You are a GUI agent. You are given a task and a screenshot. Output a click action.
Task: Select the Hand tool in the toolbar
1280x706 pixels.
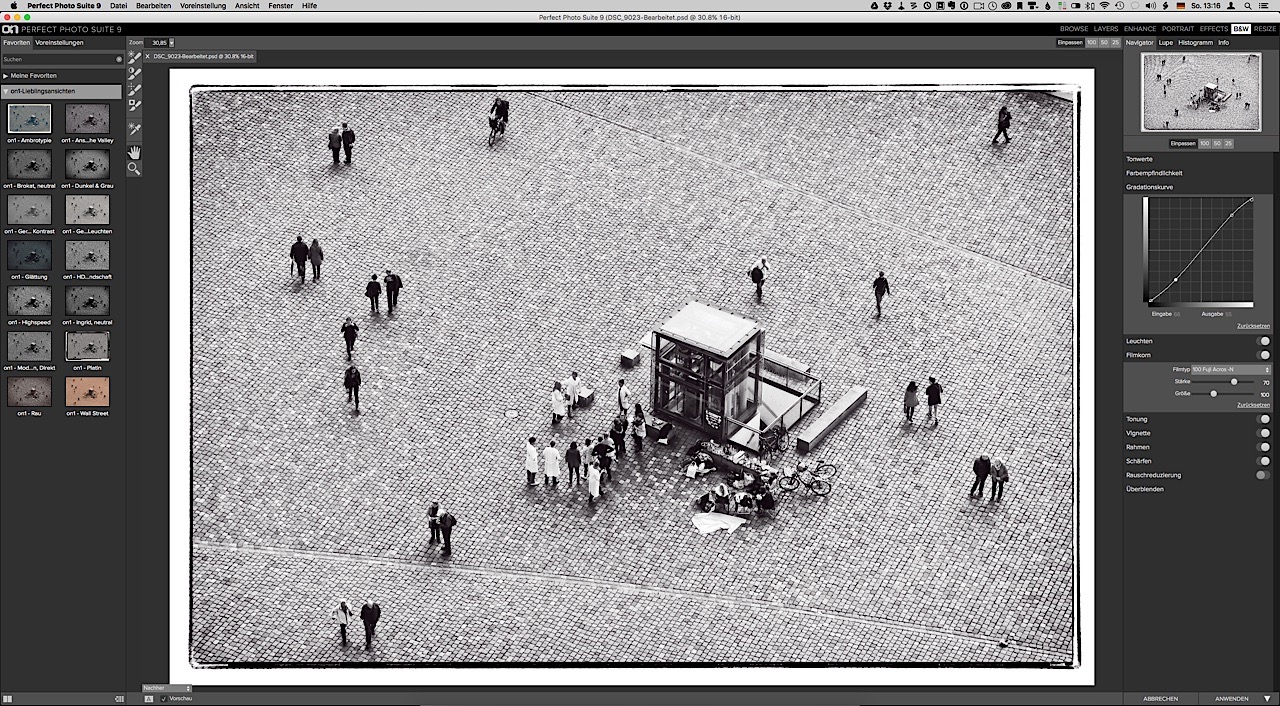point(134,152)
